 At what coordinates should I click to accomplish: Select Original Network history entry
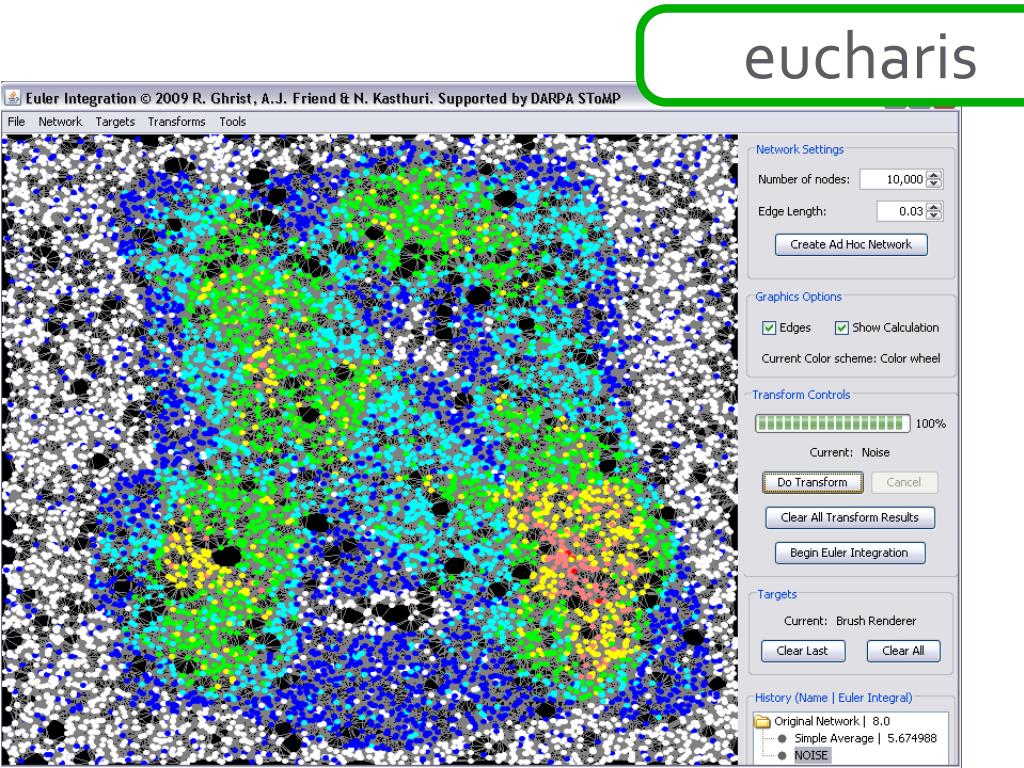831,721
